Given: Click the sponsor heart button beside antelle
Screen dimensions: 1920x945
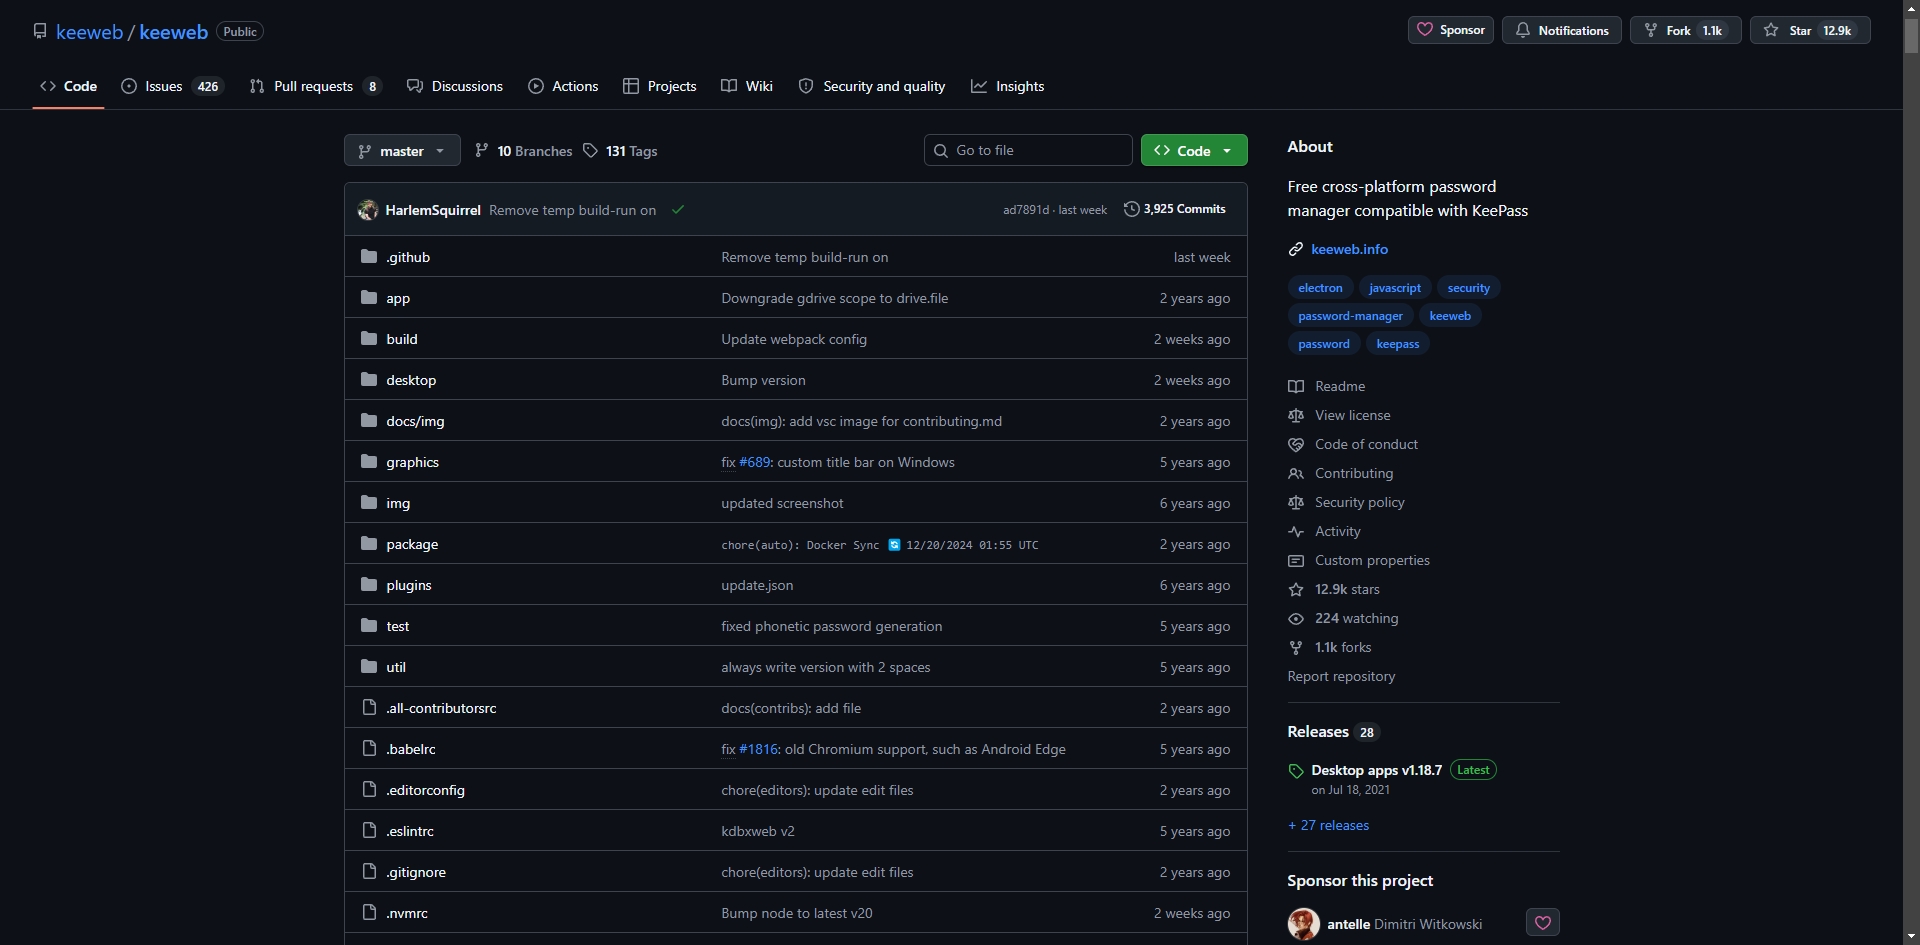Looking at the screenshot, I should point(1542,923).
